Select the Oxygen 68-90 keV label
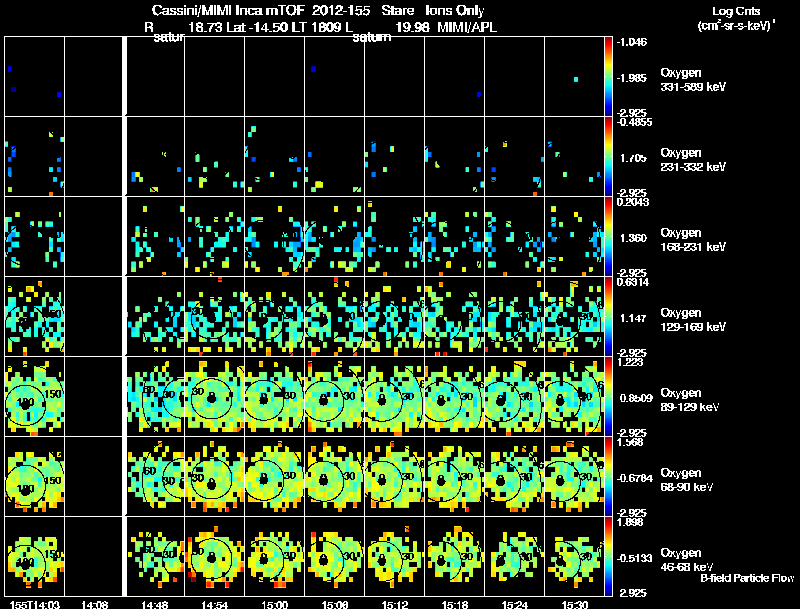Image resolution: width=800 pixels, height=609 pixels. tap(687, 480)
